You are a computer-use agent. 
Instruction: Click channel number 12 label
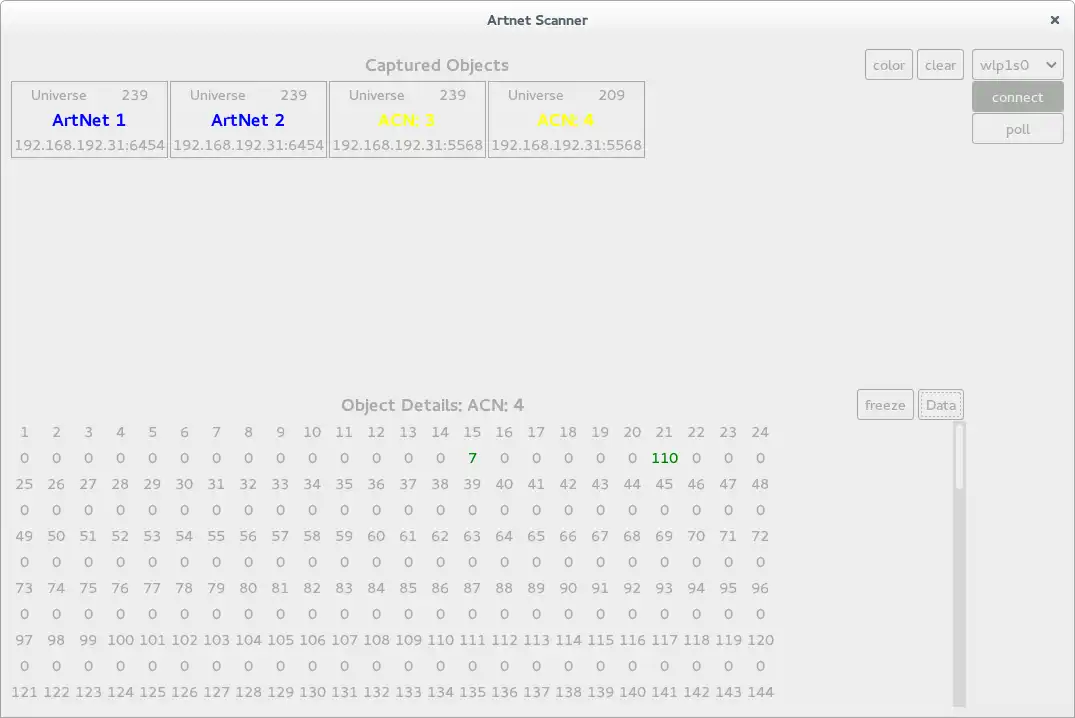(376, 432)
